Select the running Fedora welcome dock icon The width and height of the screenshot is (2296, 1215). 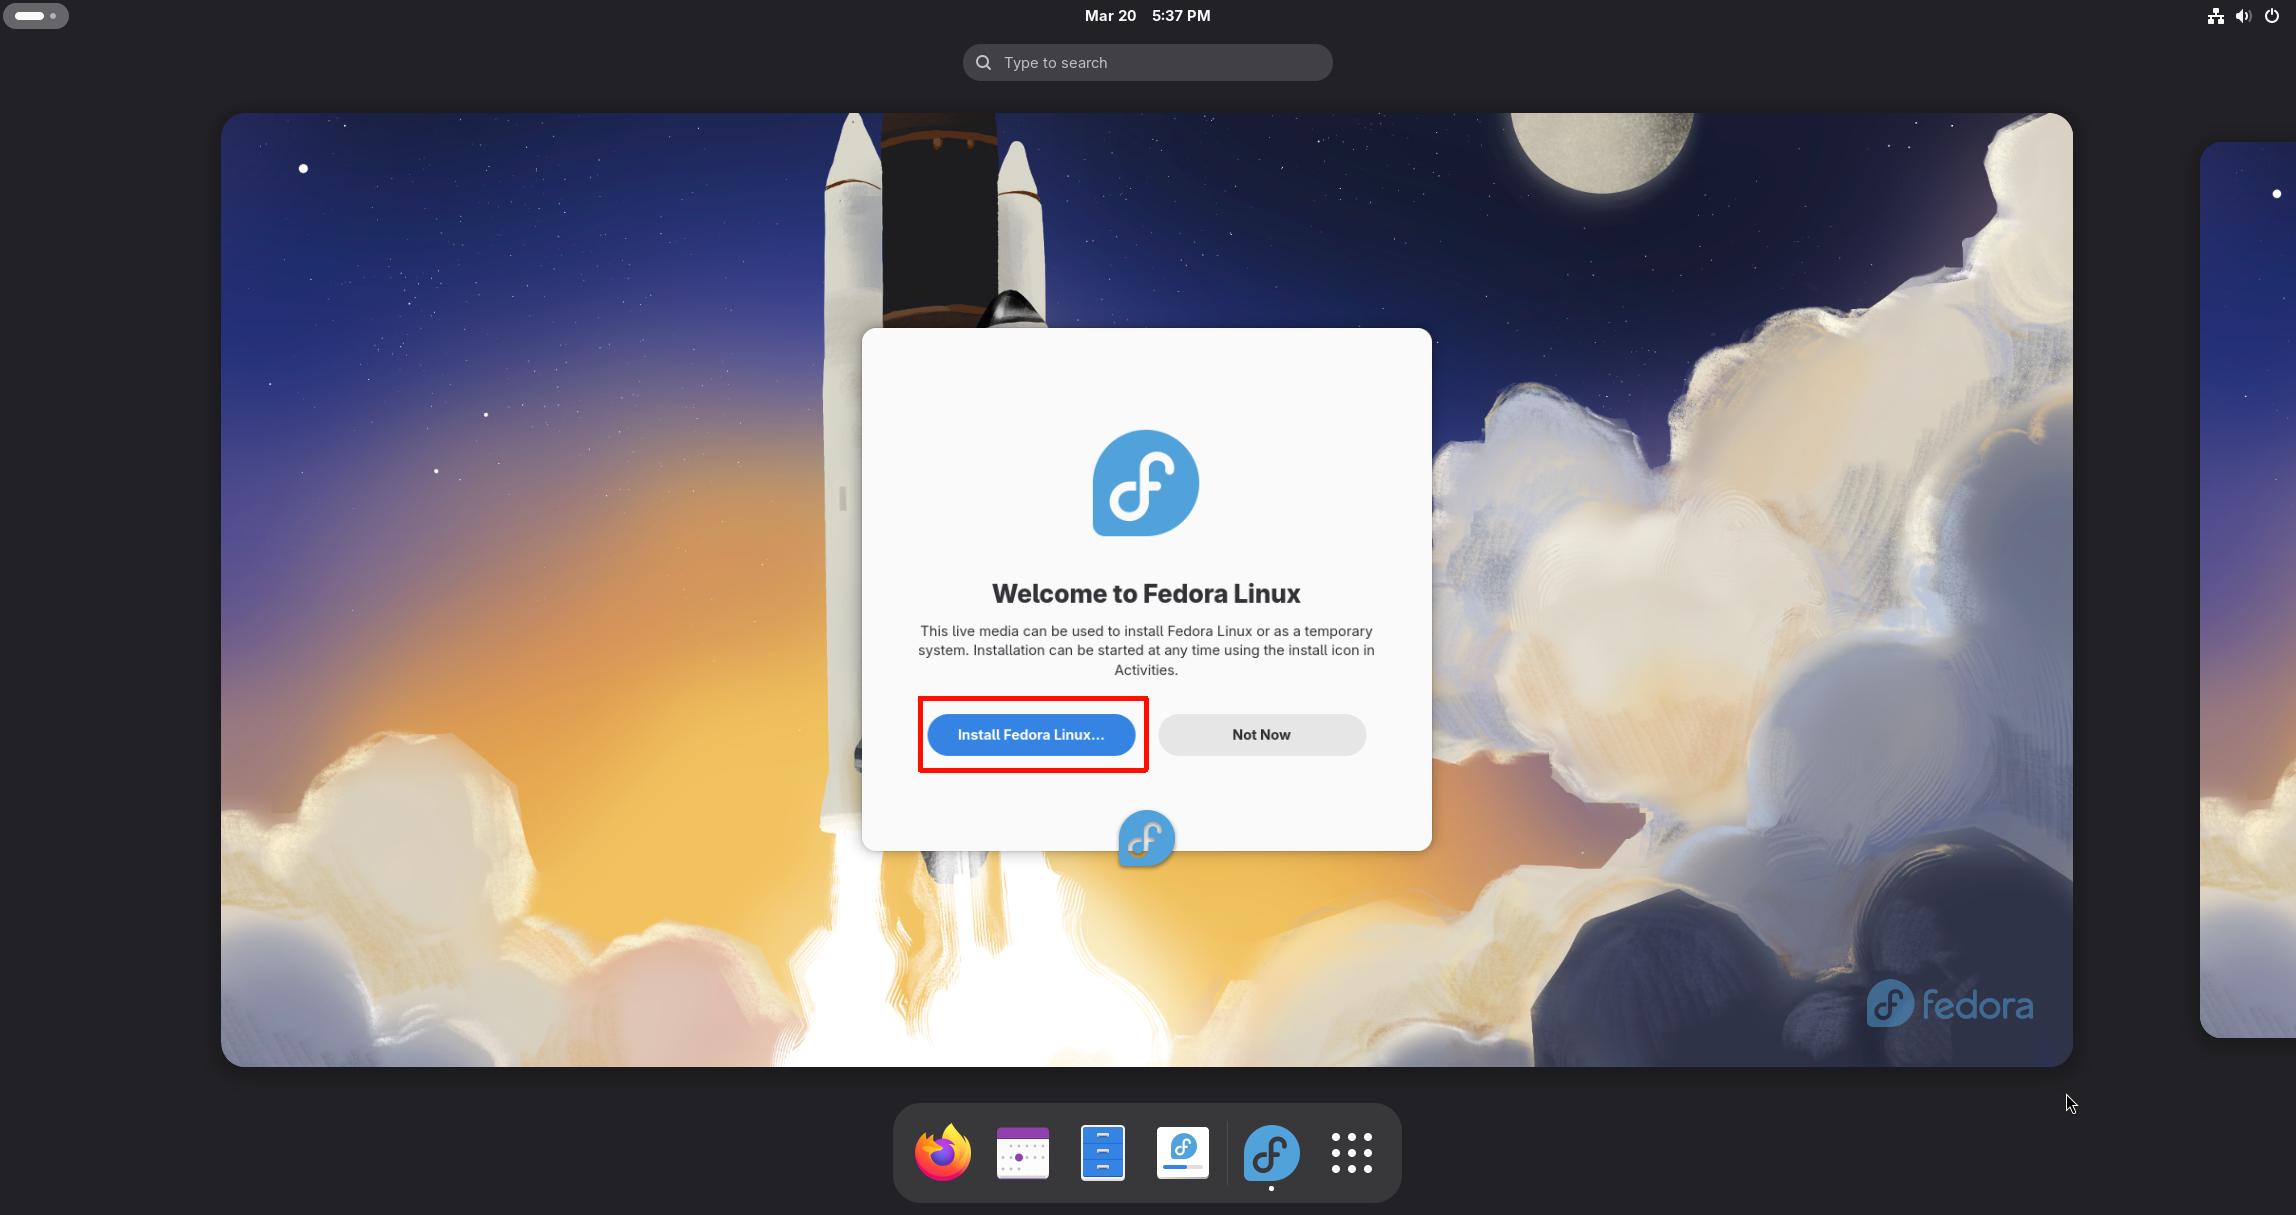click(1271, 1153)
